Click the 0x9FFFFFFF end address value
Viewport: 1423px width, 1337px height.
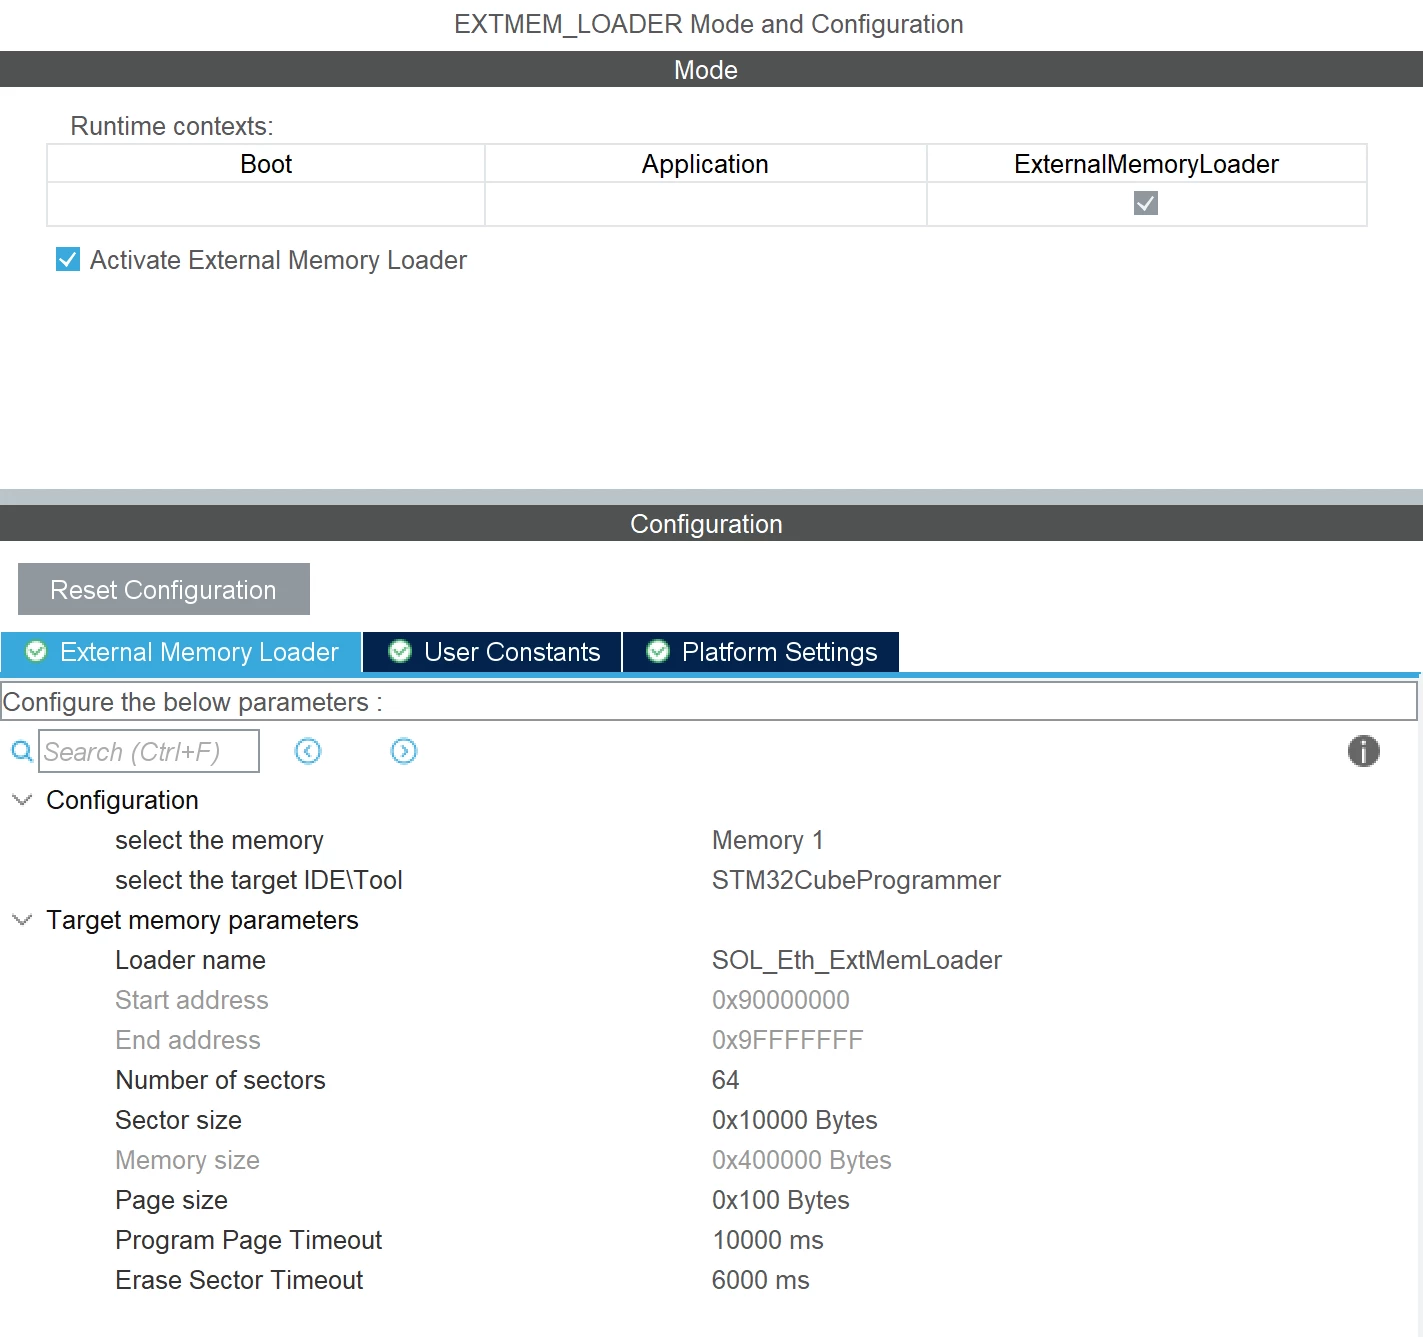tap(788, 1040)
